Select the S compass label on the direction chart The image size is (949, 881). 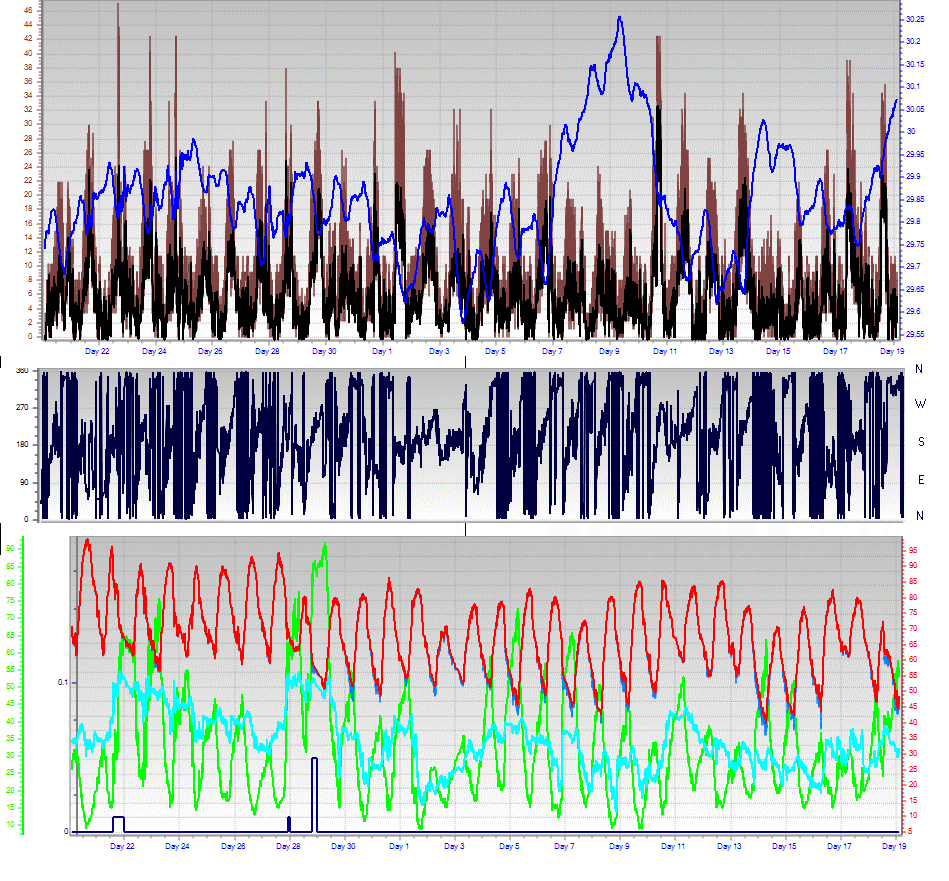point(921,442)
